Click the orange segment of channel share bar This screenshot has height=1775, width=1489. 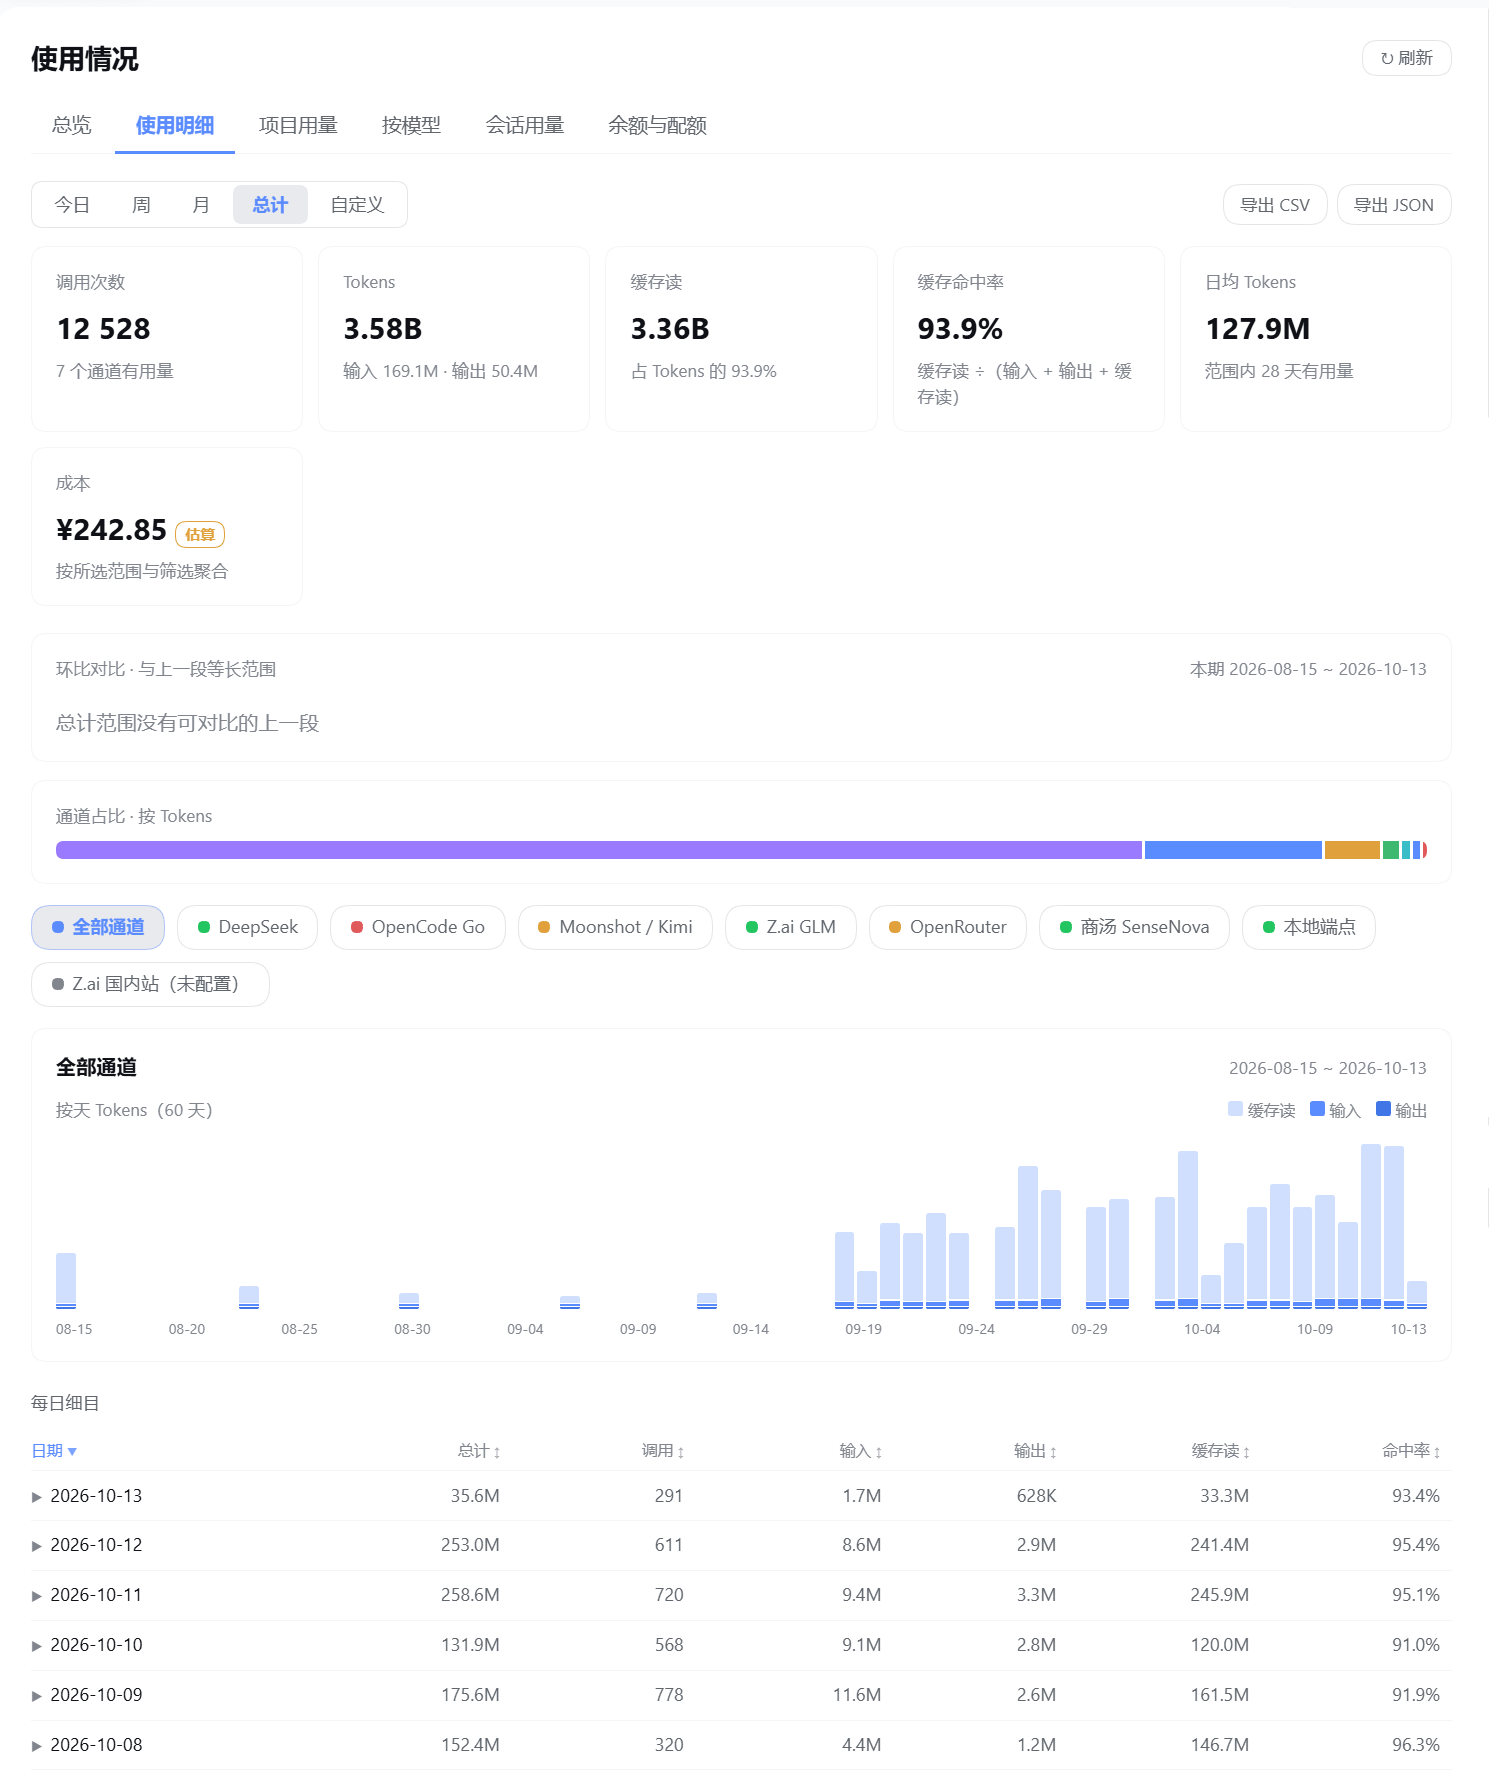coord(1352,850)
